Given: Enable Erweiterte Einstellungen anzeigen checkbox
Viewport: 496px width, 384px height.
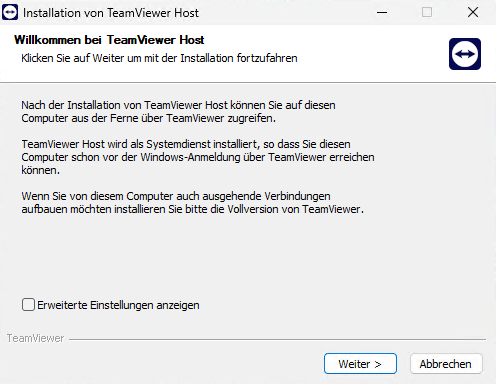Looking at the screenshot, I should (28, 305).
